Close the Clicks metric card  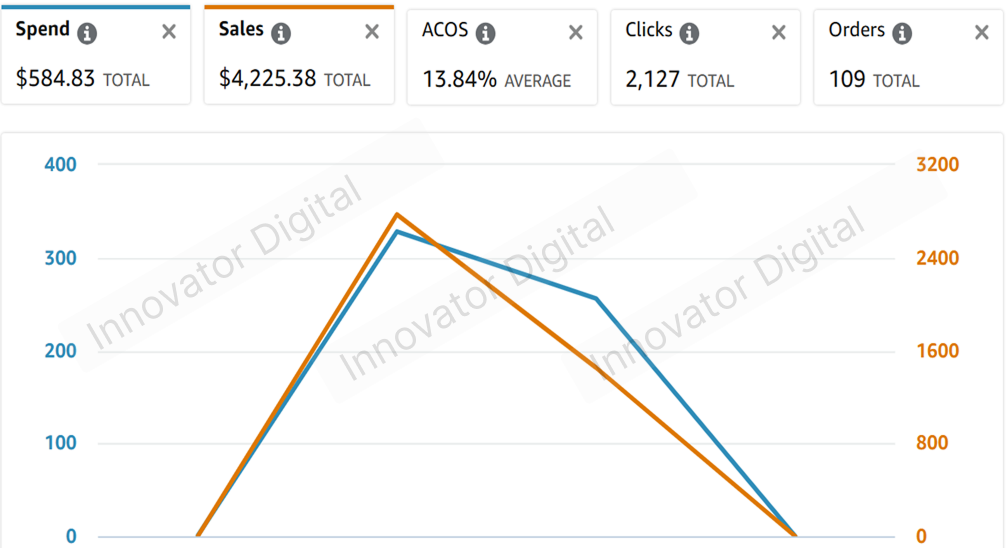click(778, 32)
